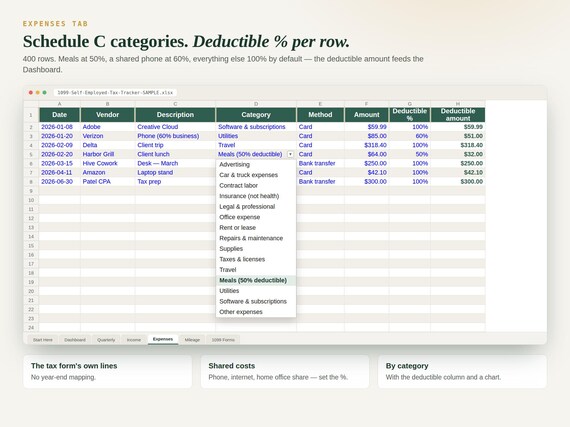Choose Software & subscriptions in dropdown list
Screen dimensions: 570x427
click(256, 301)
